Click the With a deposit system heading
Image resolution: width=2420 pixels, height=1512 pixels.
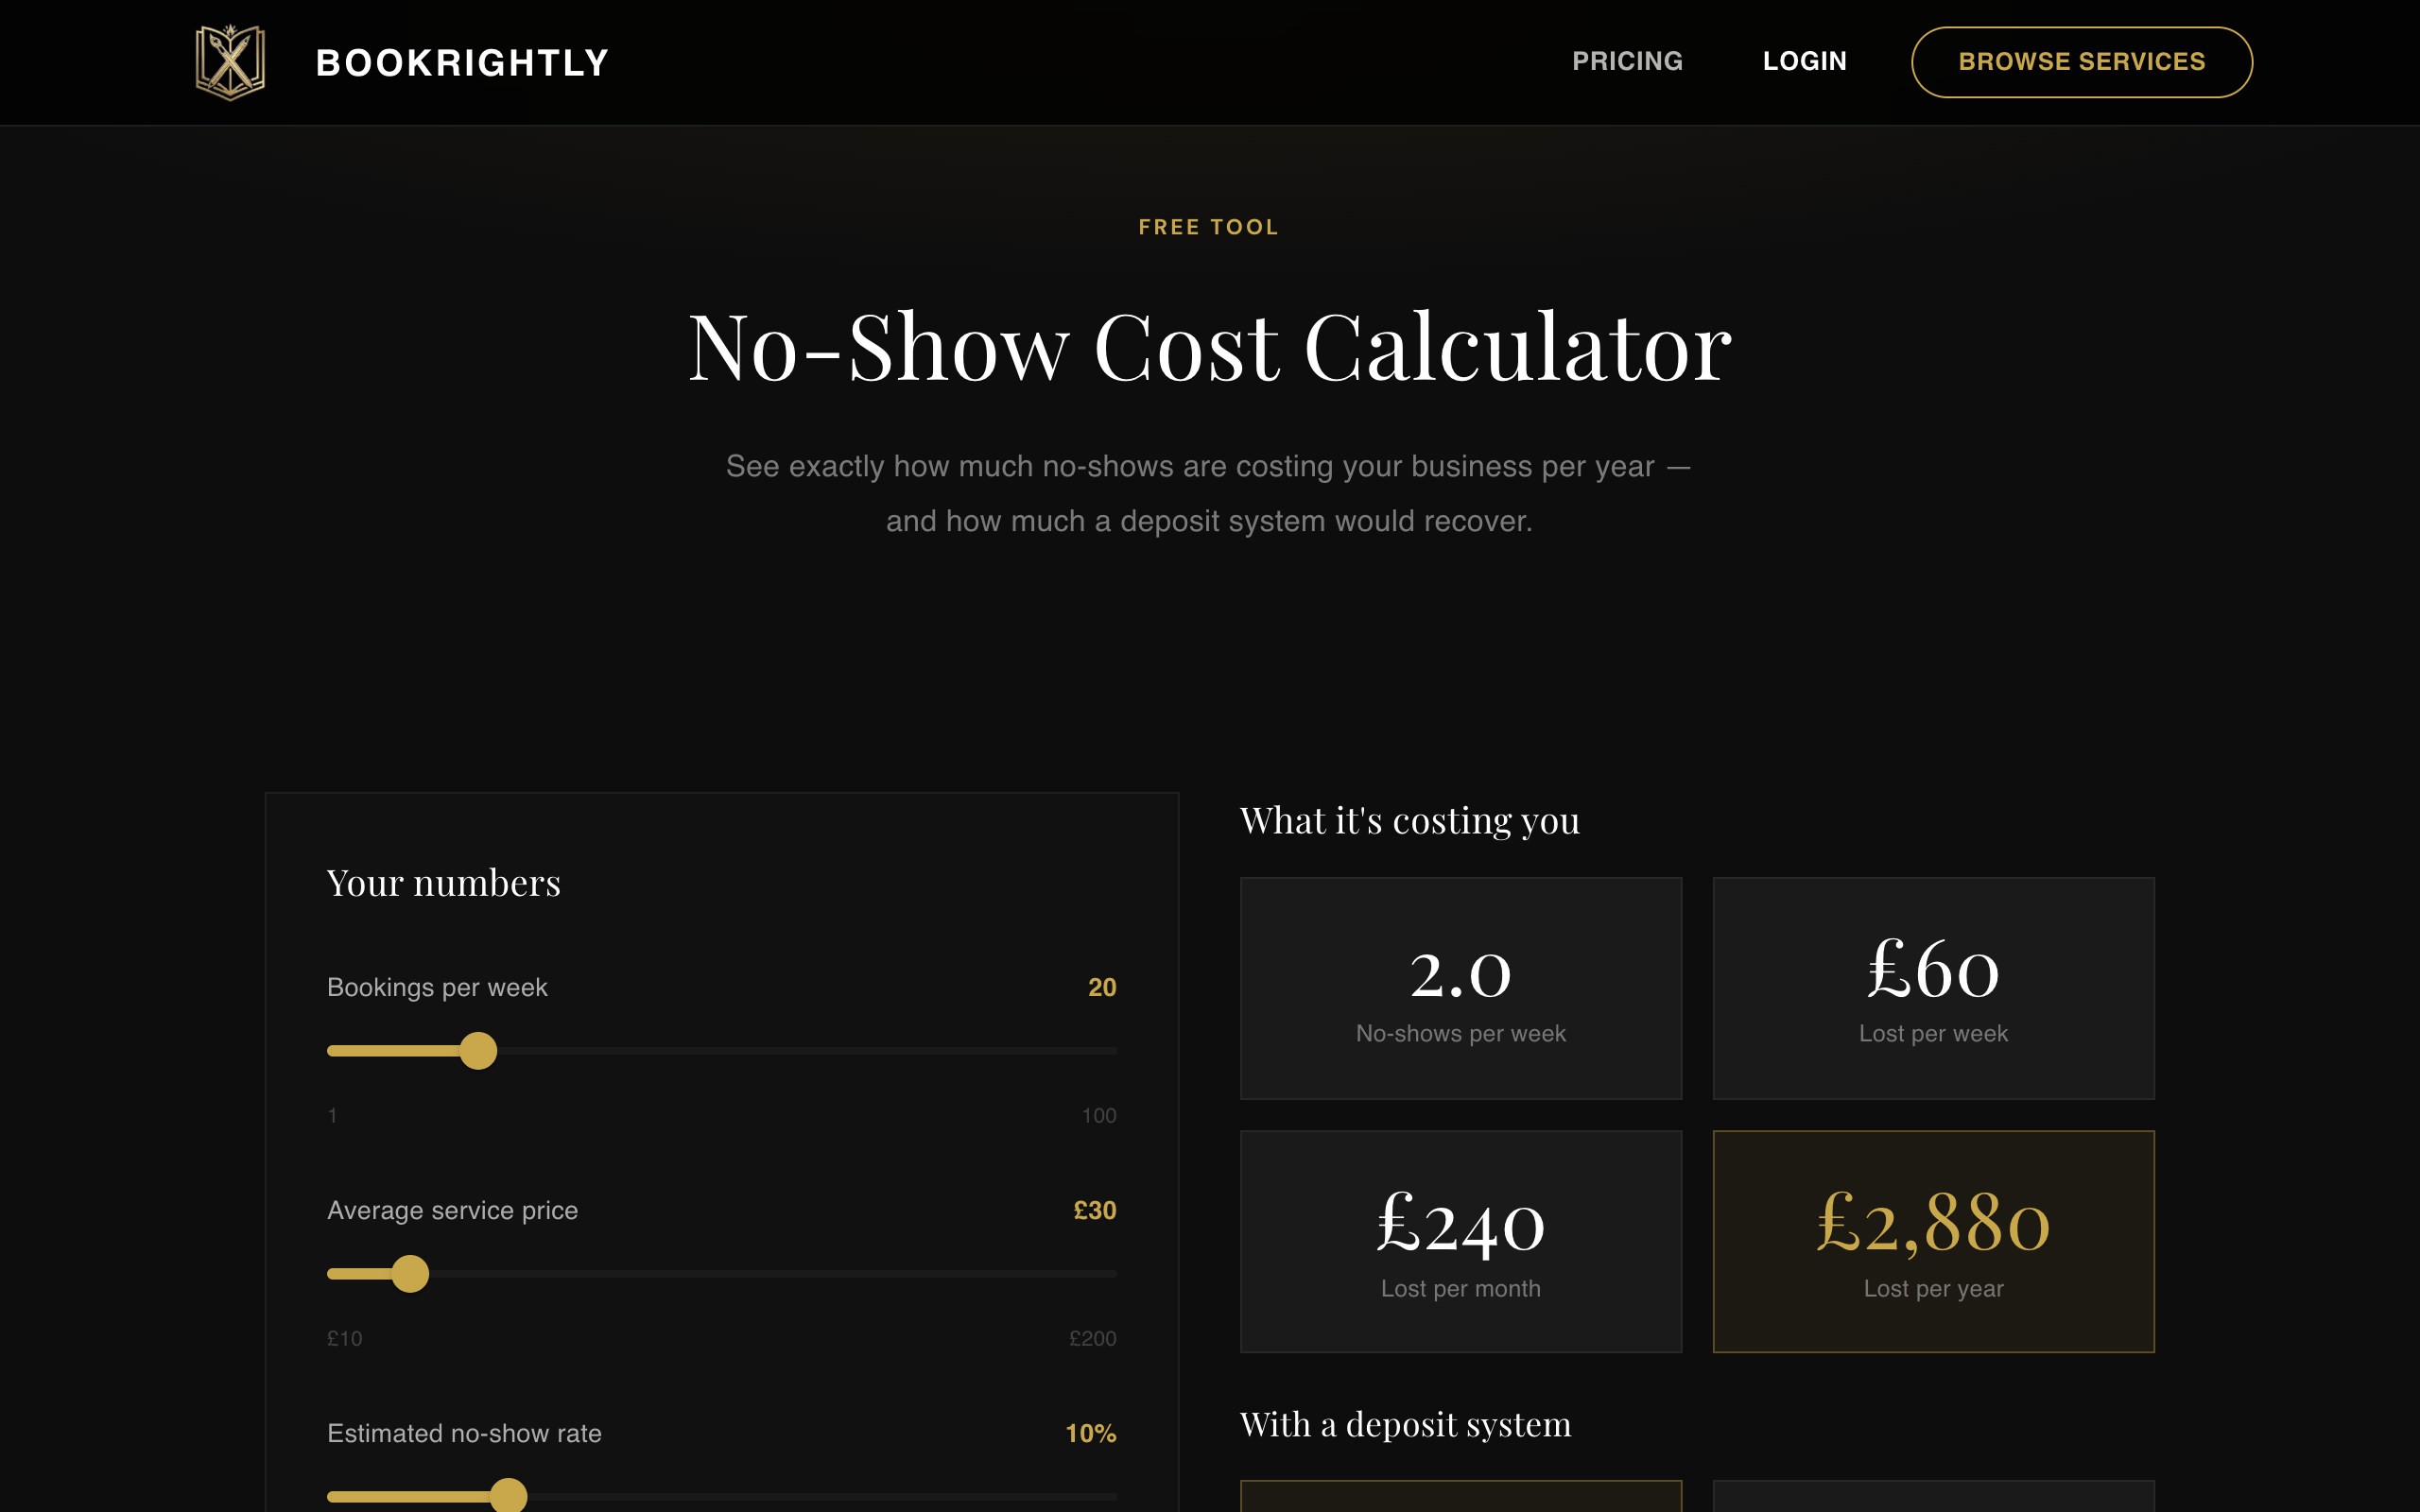(1406, 1424)
